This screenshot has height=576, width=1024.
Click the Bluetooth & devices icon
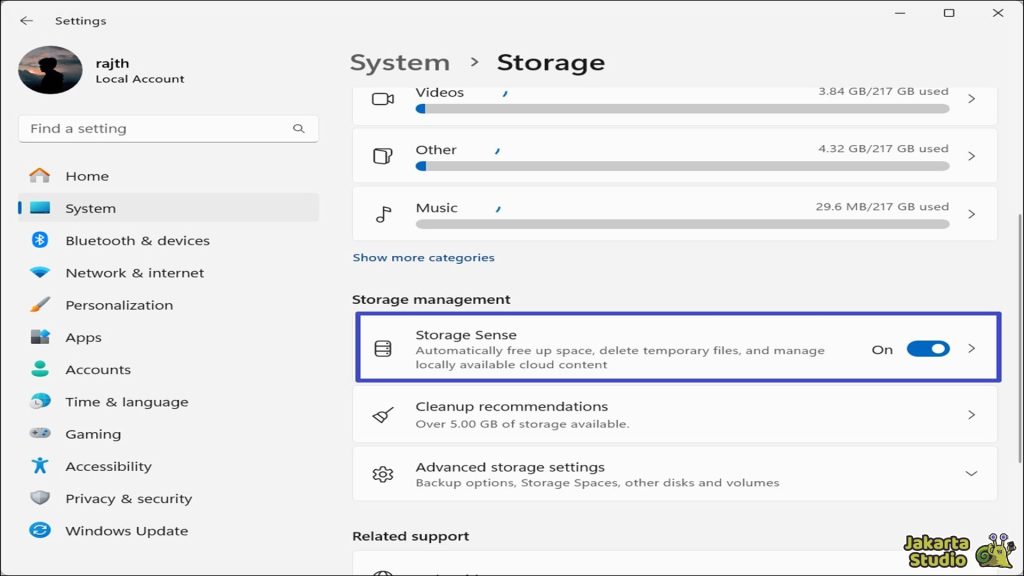(40, 240)
